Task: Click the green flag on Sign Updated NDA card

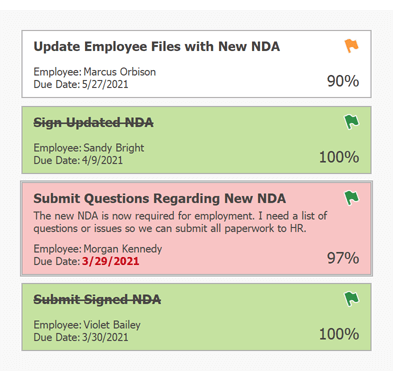Action: pos(351,122)
